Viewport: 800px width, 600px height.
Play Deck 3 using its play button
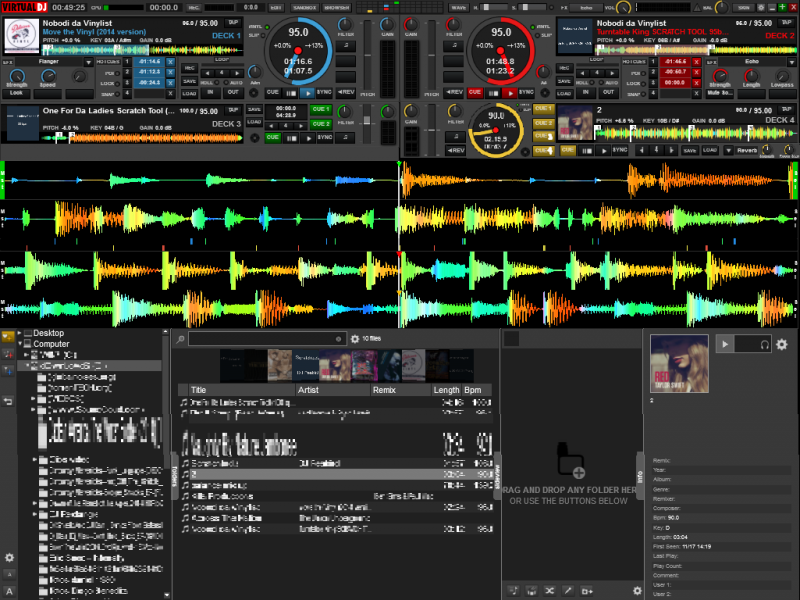pyautogui.click(x=308, y=138)
